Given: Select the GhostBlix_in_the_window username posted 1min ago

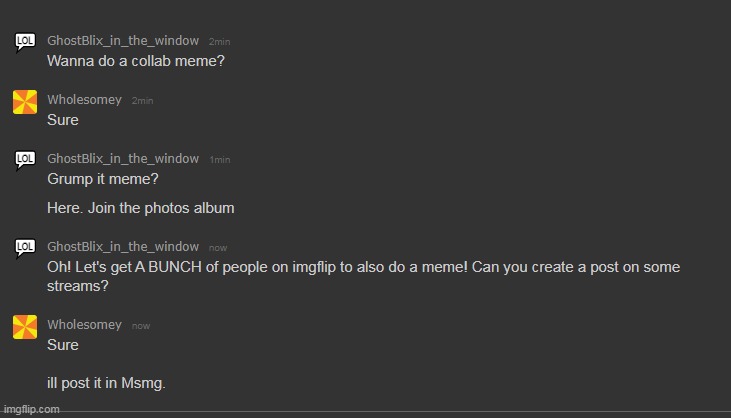Looking at the screenshot, I should (x=123, y=159).
